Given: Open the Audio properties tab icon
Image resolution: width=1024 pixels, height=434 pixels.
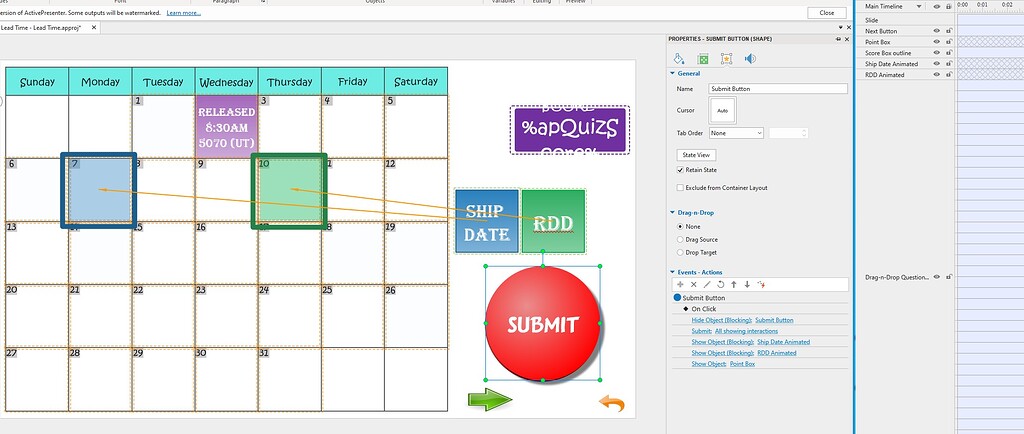Looking at the screenshot, I should pyautogui.click(x=750, y=59).
